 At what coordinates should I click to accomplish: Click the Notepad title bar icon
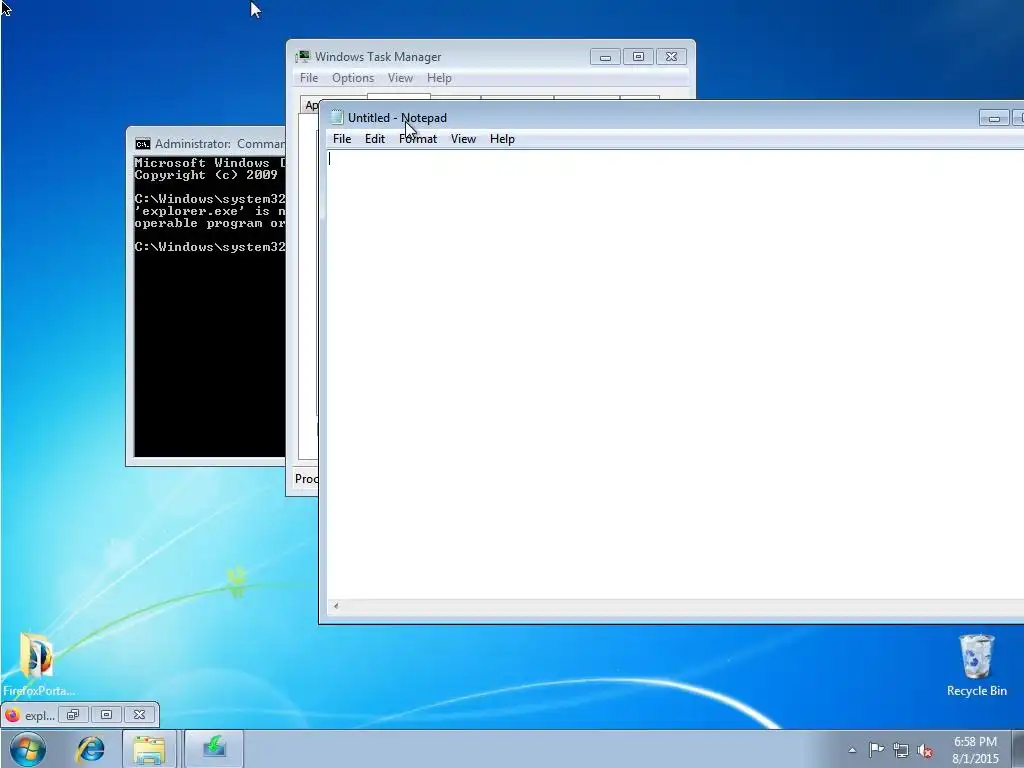[336, 118]
